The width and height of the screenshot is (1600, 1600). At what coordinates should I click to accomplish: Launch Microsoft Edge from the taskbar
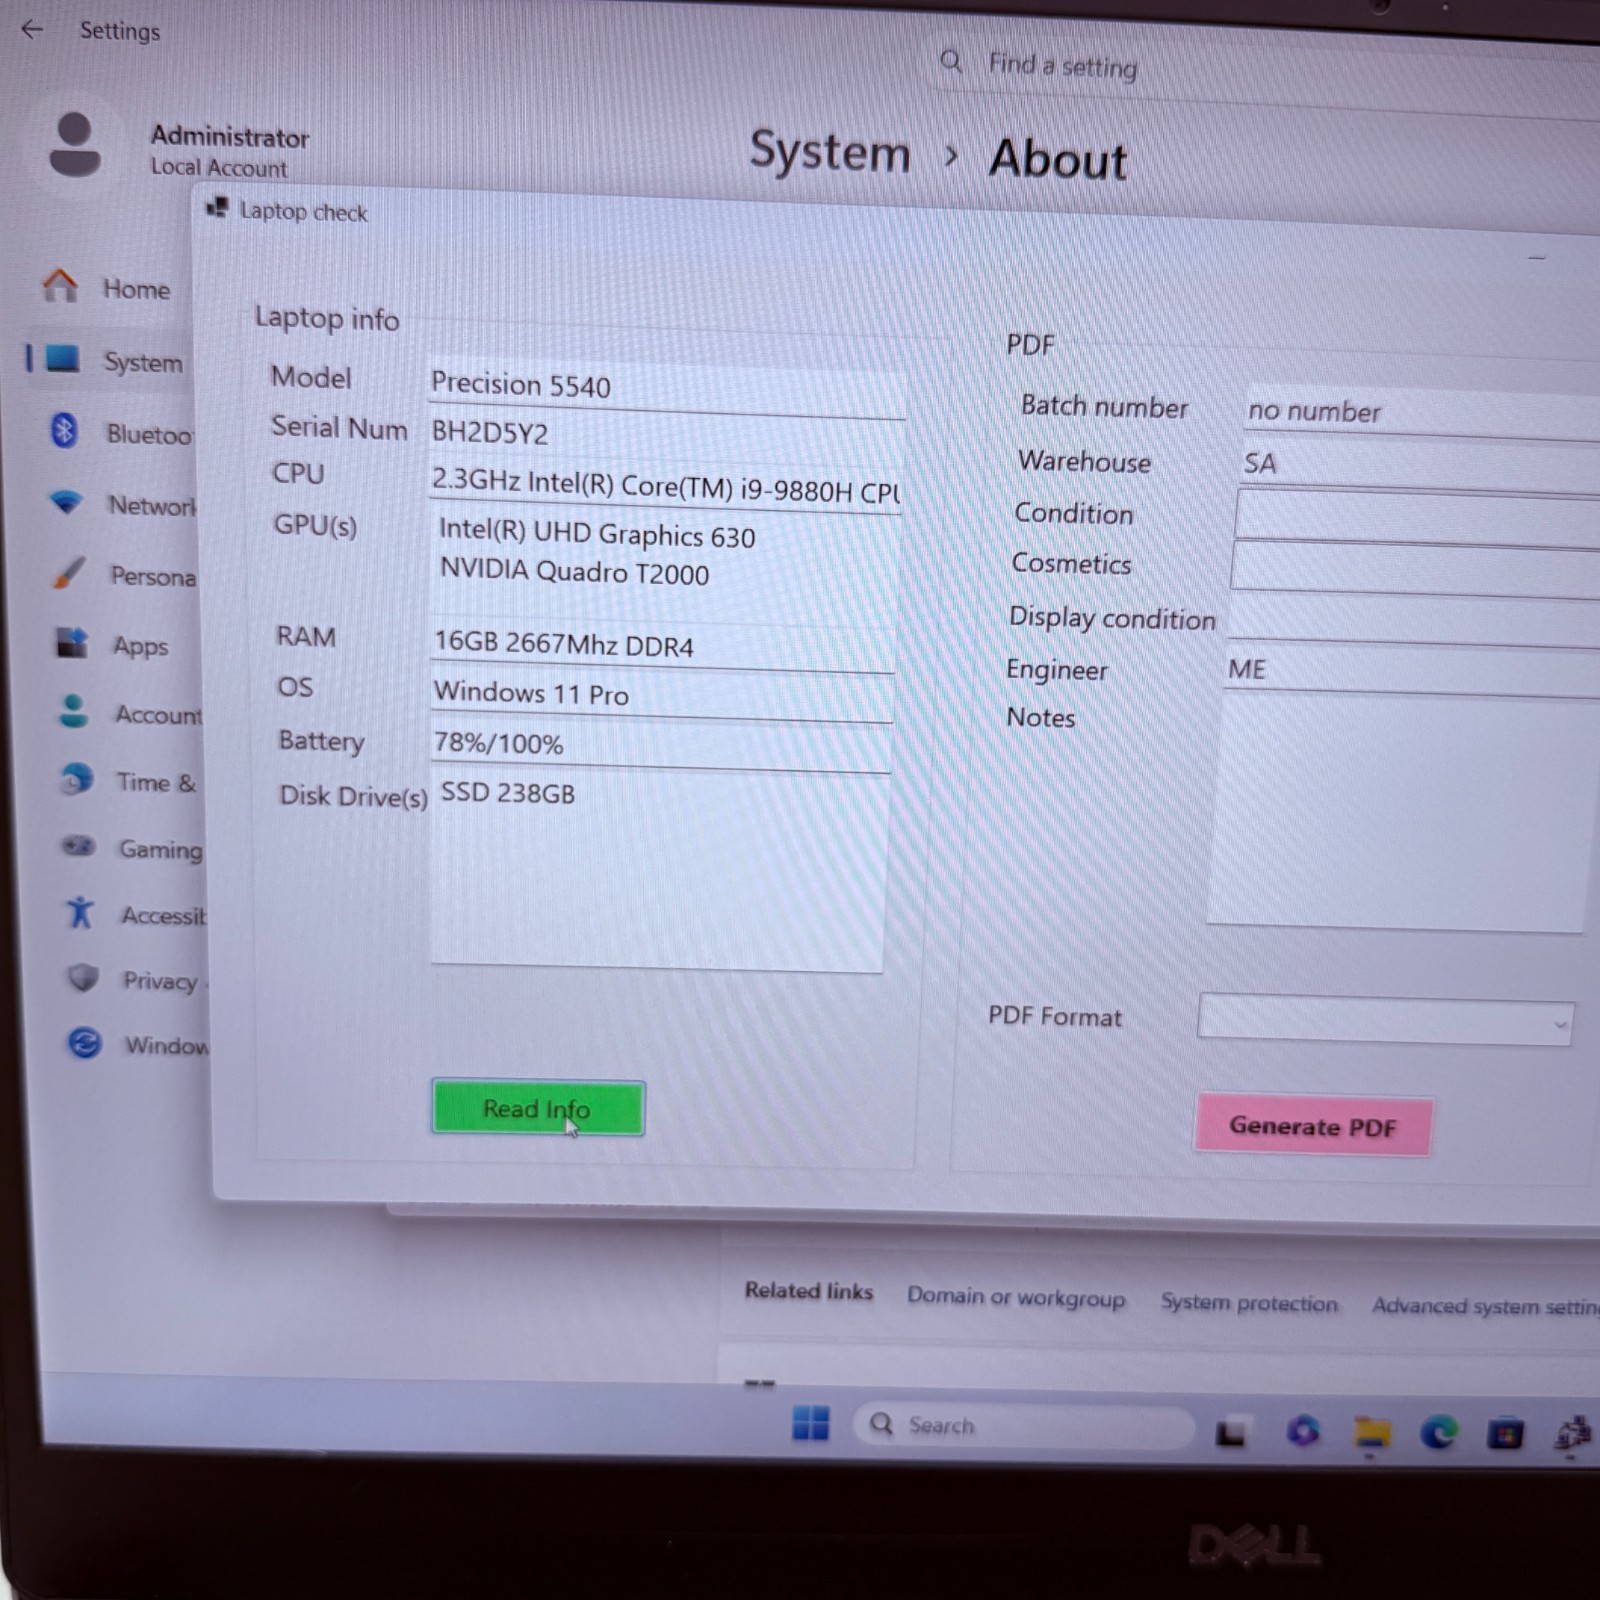point(1439,1434)
